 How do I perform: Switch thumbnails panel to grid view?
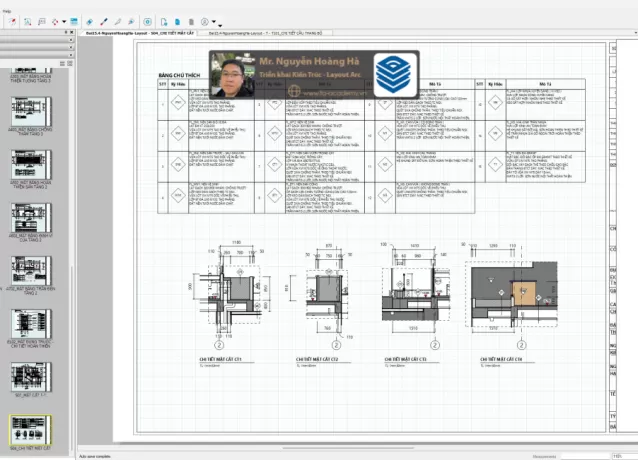pos(70,63)
